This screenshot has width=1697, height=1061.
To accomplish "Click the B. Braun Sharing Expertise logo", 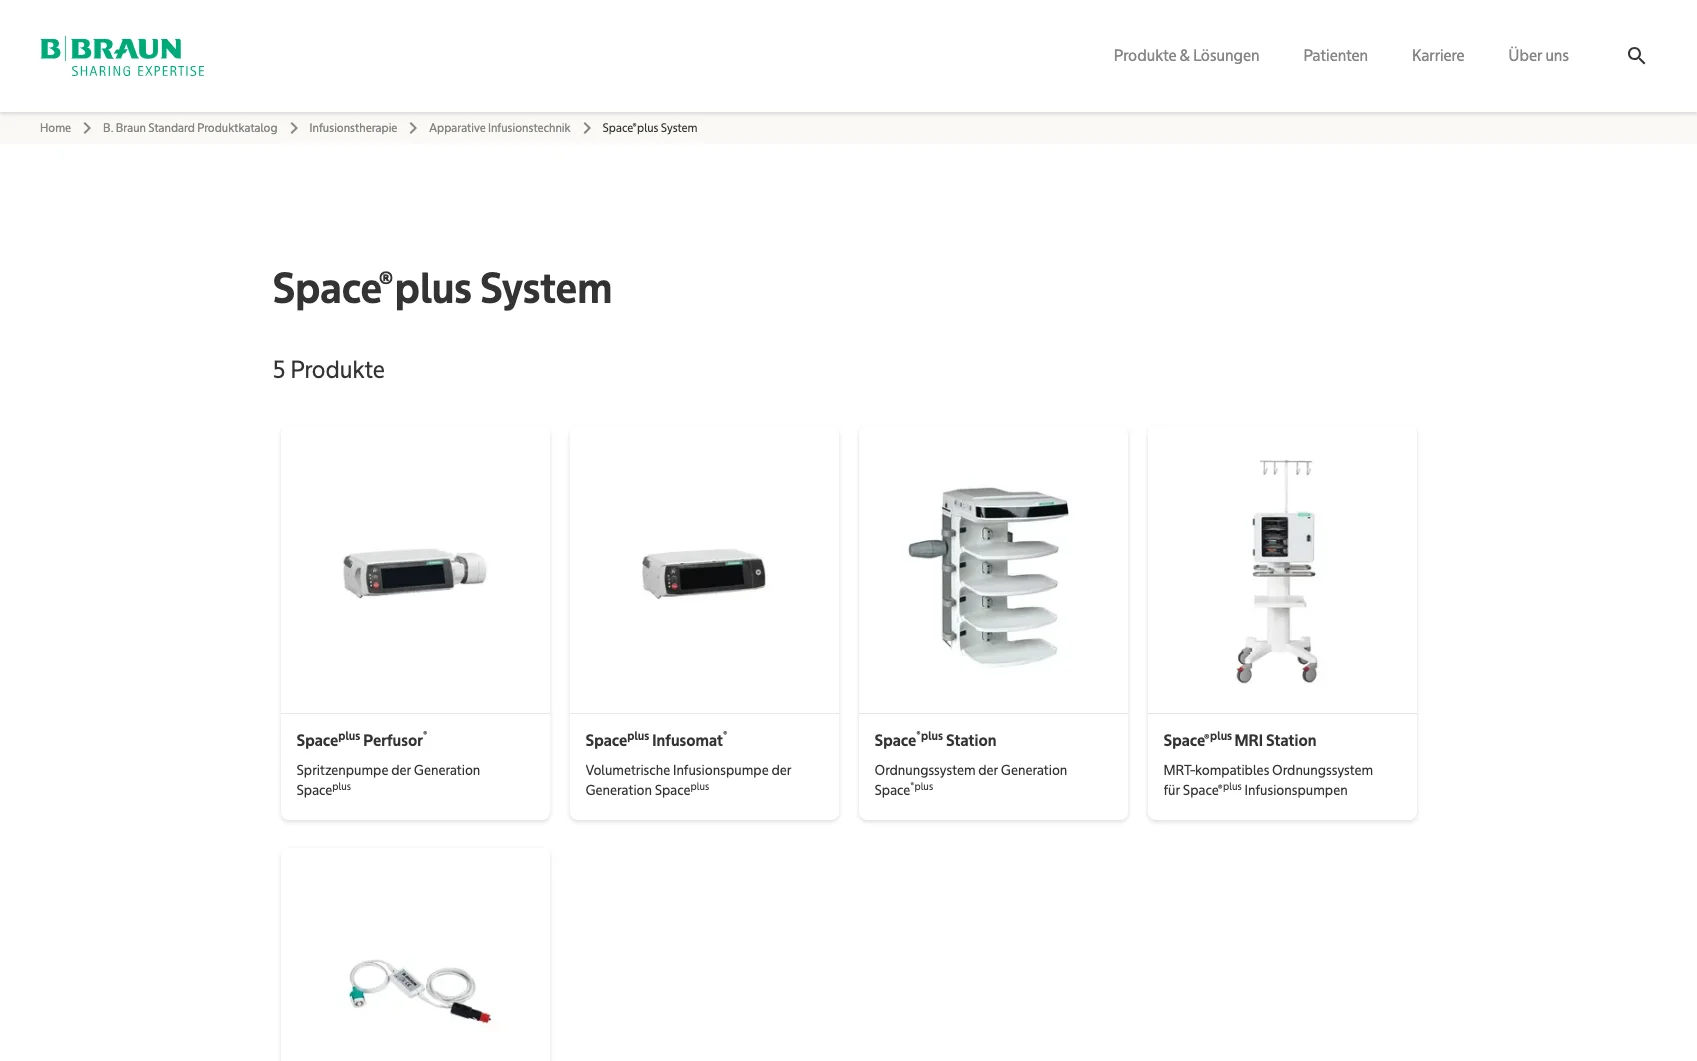I will click(x=122, y=56).
